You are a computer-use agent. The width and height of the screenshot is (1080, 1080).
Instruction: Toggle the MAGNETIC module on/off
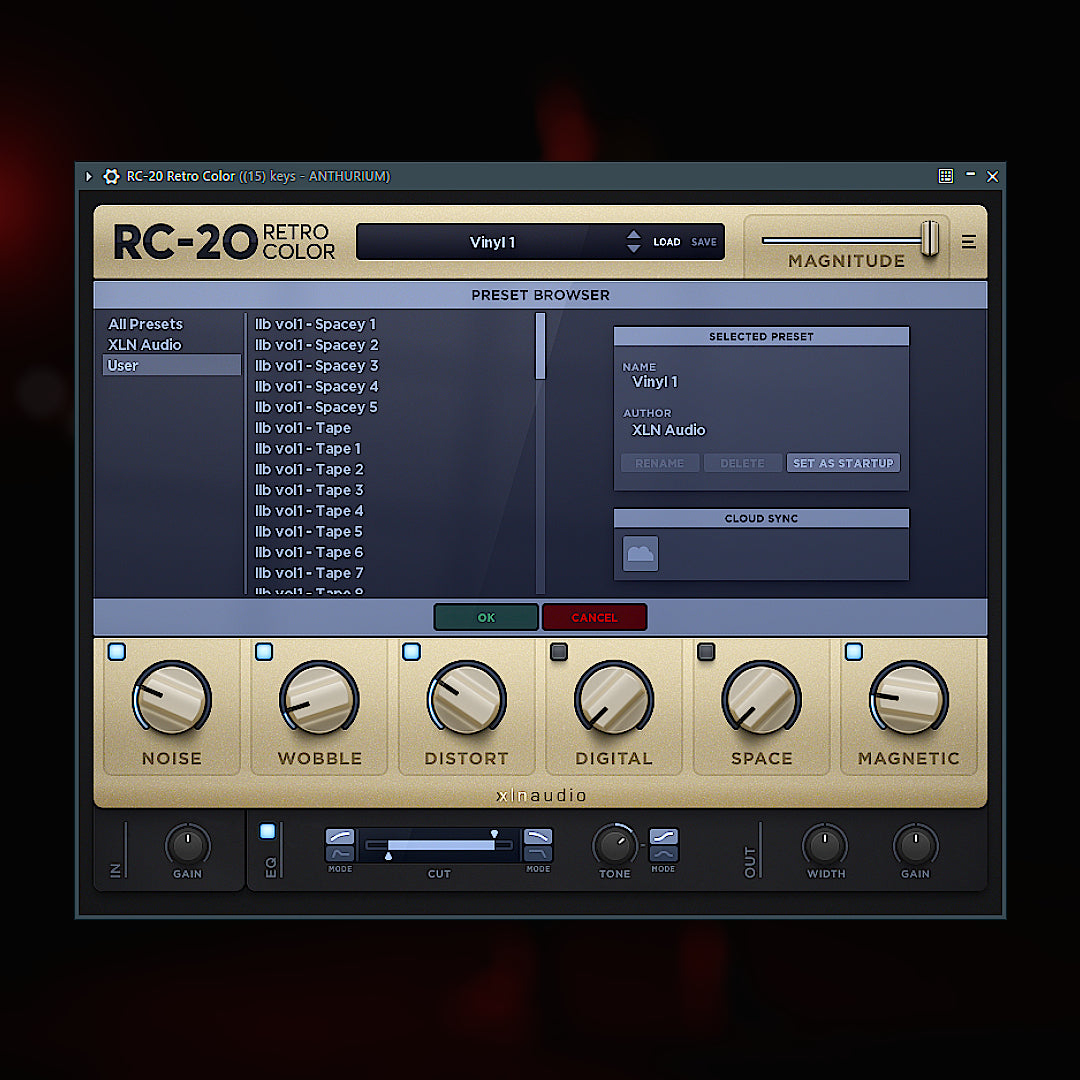854,652
